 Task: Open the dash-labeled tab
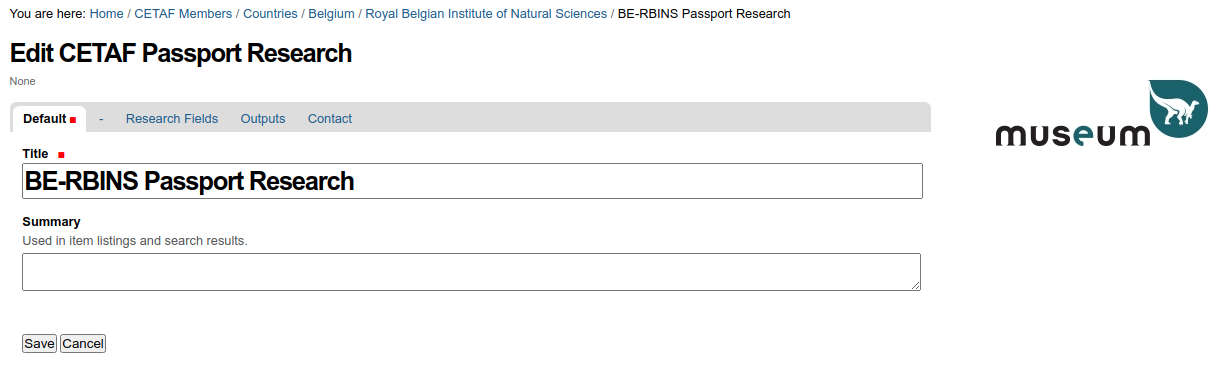coord(101,118)
